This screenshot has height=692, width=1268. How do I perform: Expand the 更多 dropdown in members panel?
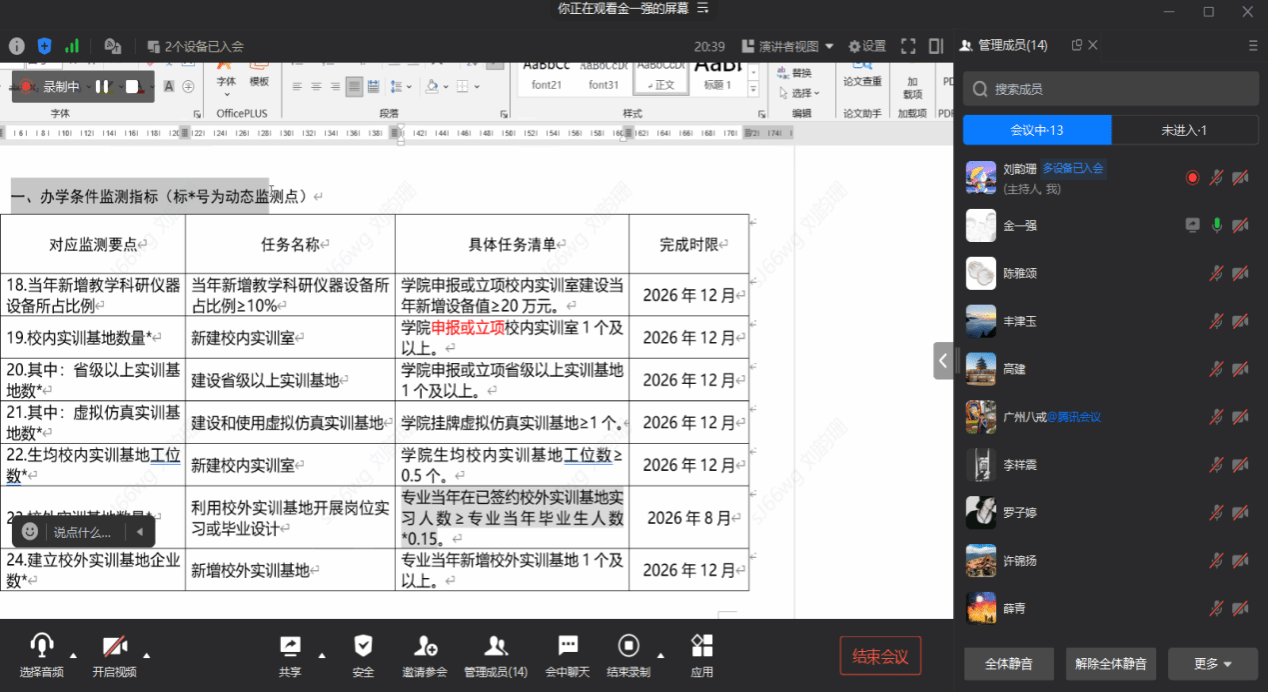point(1212,663)
